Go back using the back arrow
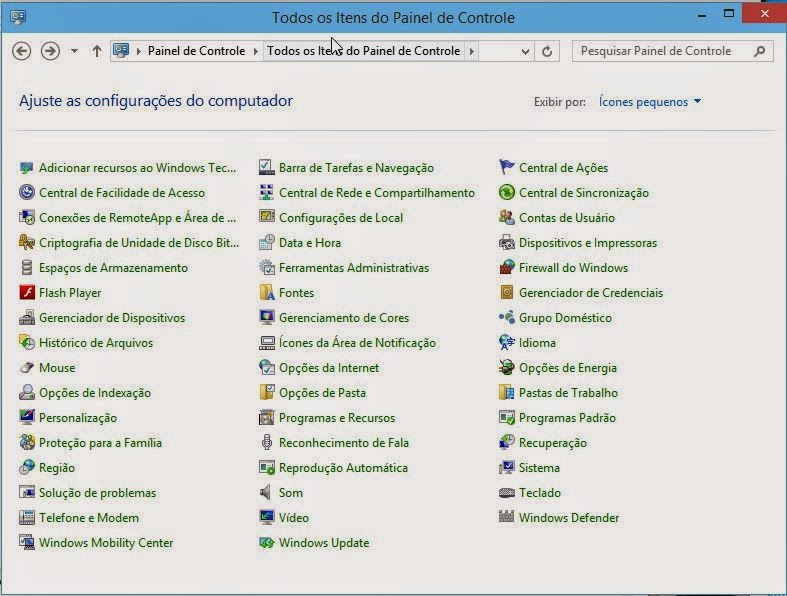Viewport: 787px width, 596px height. [x=22, y=51]
